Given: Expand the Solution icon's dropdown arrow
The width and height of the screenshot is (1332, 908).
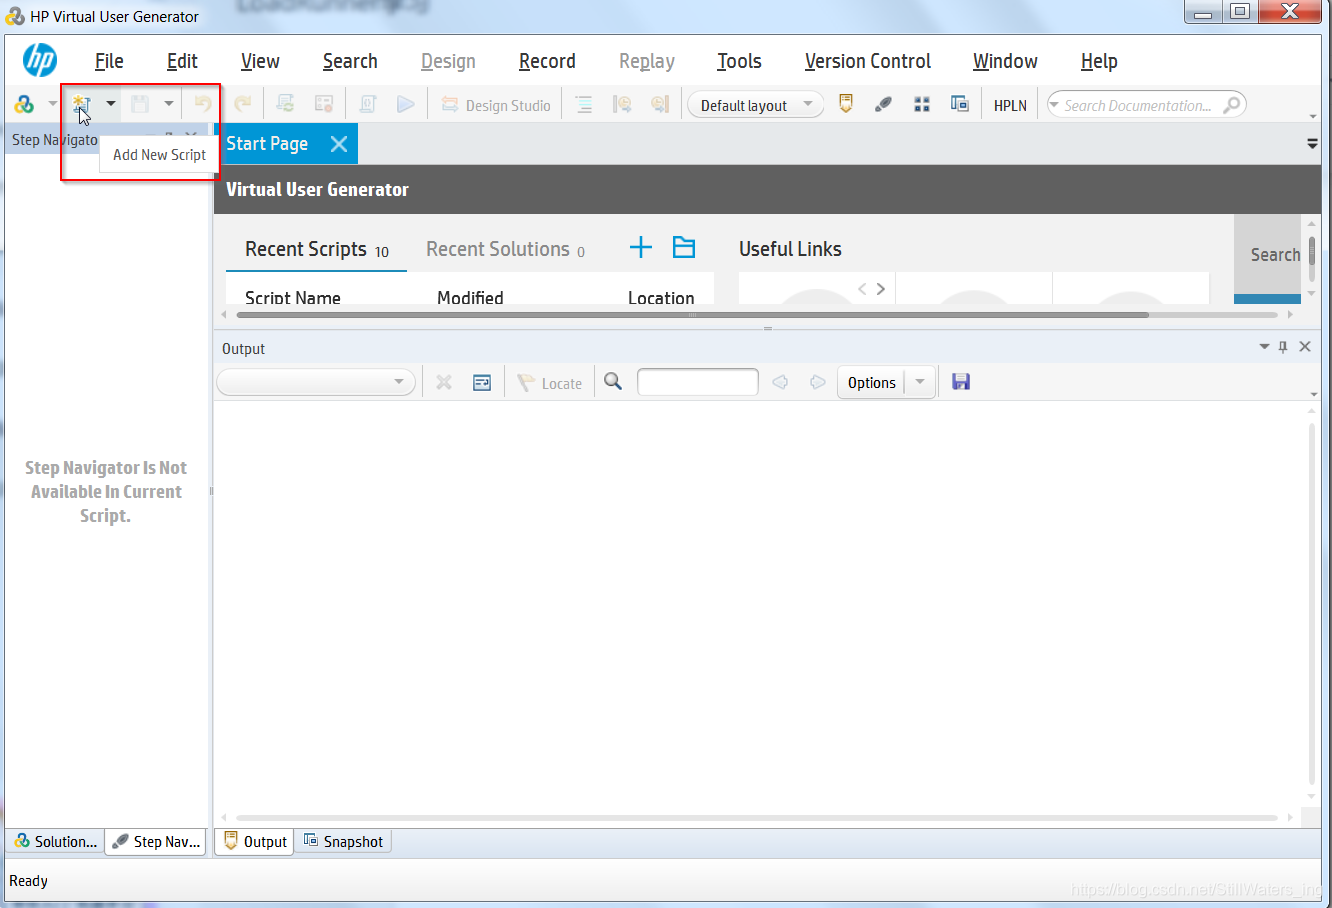Looking at the screenshot, I should pos(52,104).
